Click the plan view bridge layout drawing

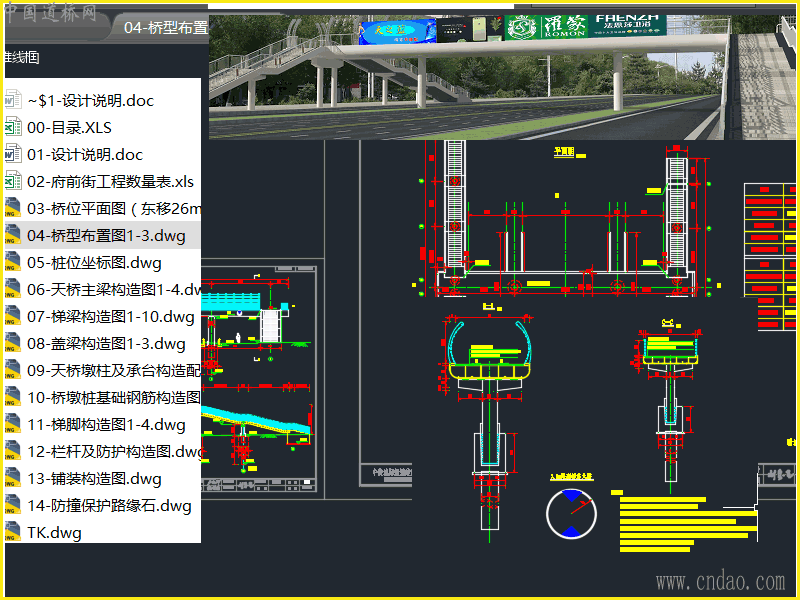565,220
